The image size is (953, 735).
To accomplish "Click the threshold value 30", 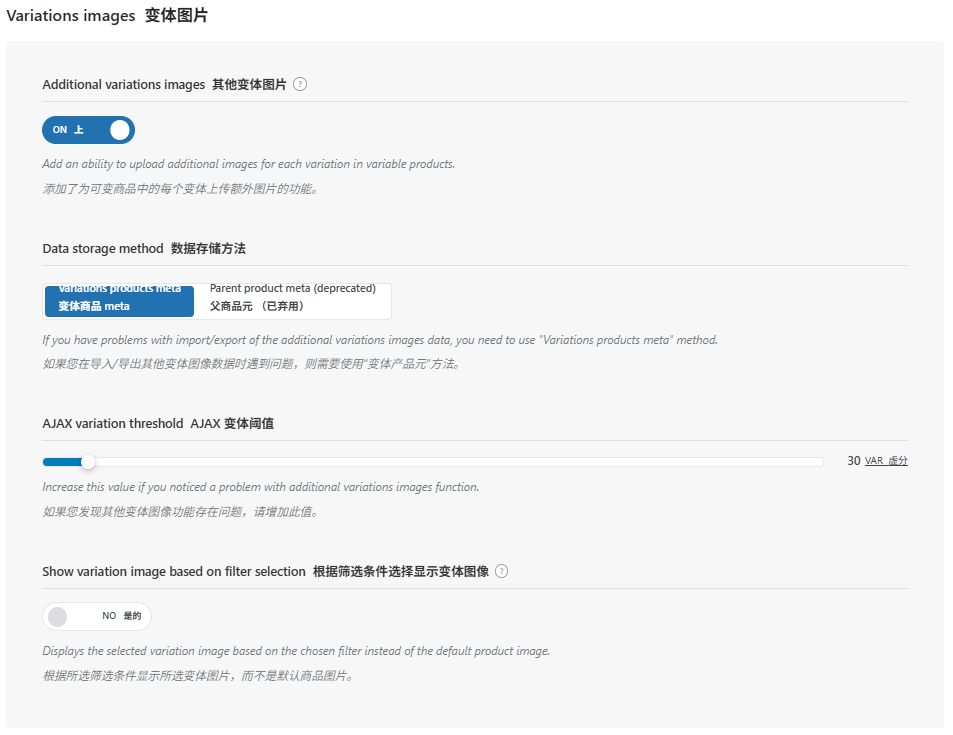I will [854, 461].
